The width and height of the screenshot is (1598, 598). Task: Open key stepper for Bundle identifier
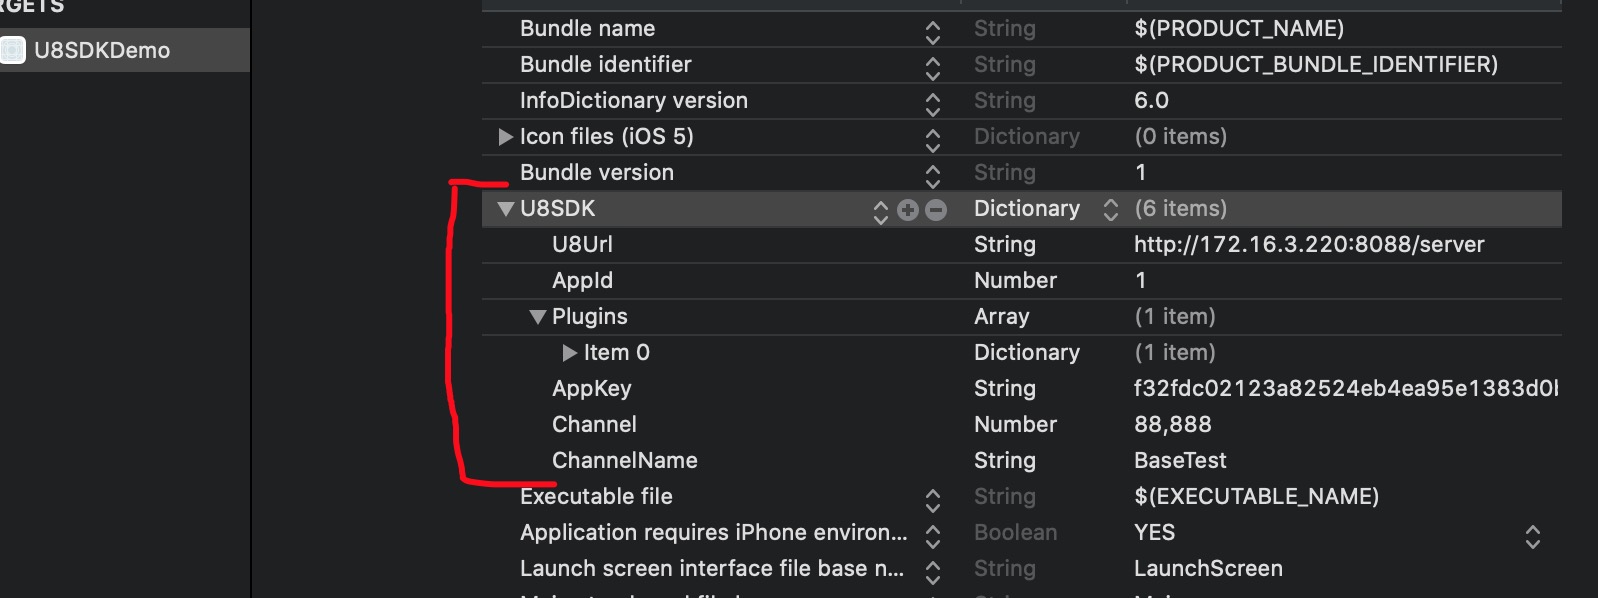(933, 69)
